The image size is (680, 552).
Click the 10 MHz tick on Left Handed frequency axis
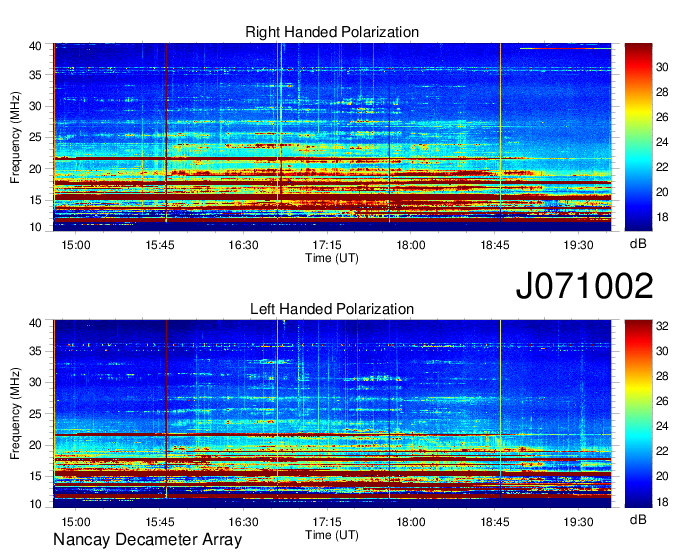(36, 504)
